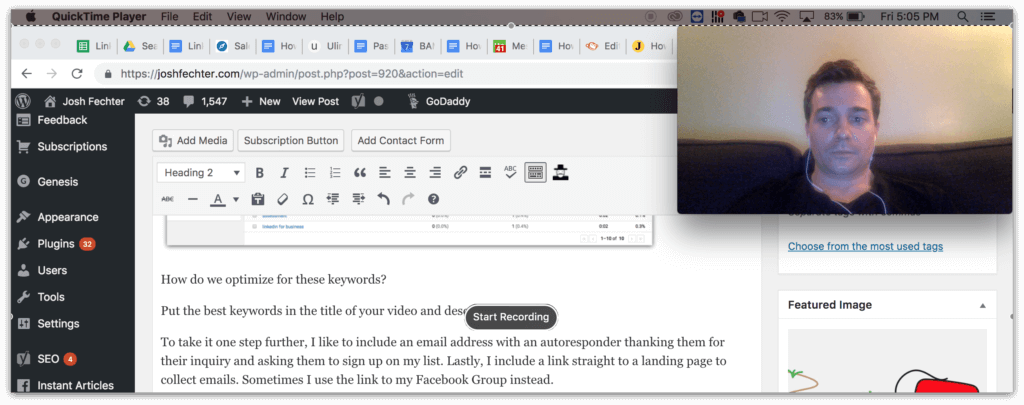This screenshot has width=1024, height=405.
Task: Insert a numbered list
Action: point(335,173)
